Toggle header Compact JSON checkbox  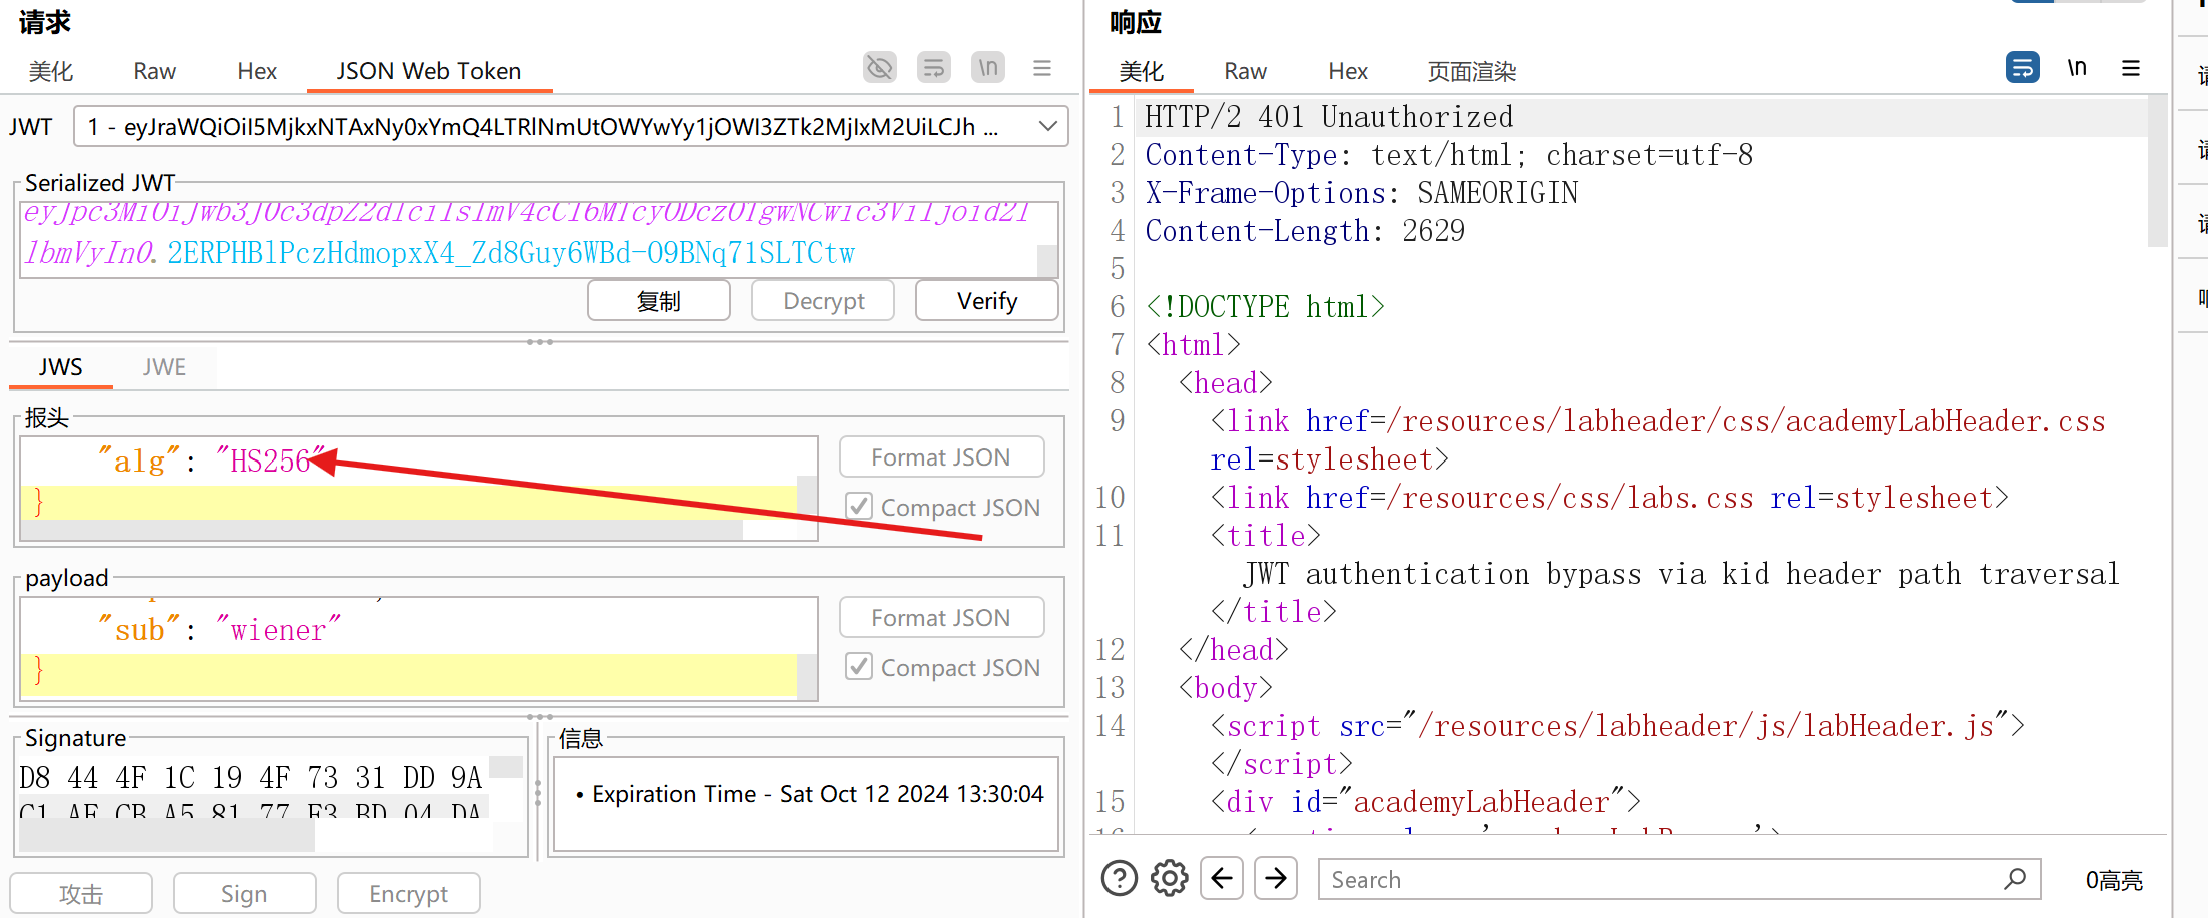coord(859,506)
